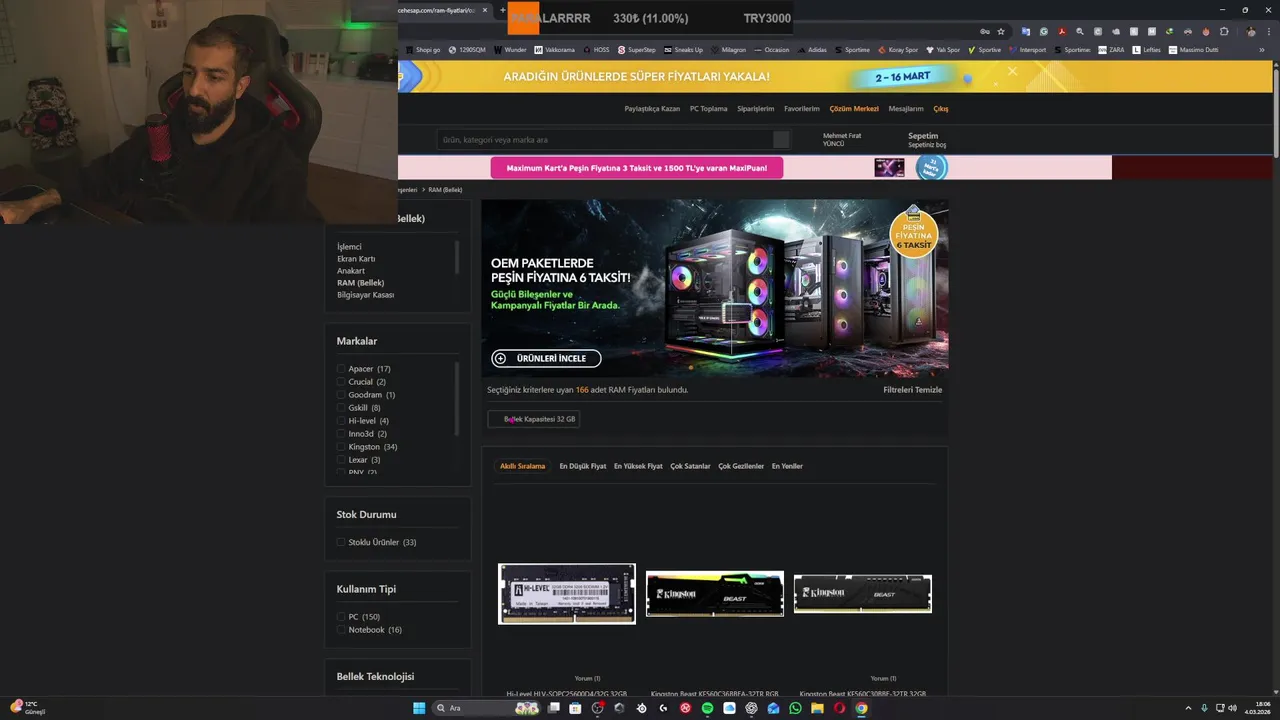Check the Gskill brand filter
Viewport: 1280px width, 720px height.
click(x=341, y=408)
